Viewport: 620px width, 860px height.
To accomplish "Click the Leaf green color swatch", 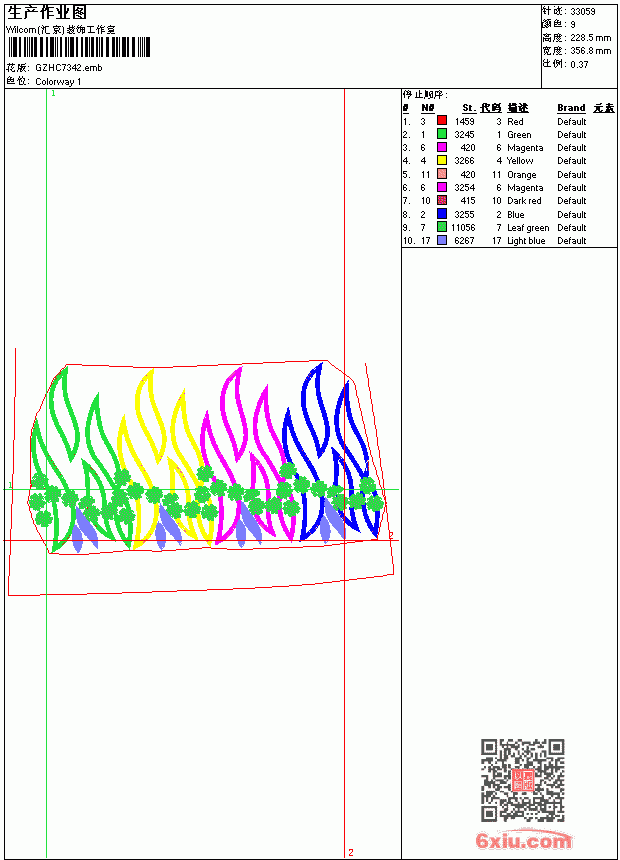I will [x=442, y=227].
